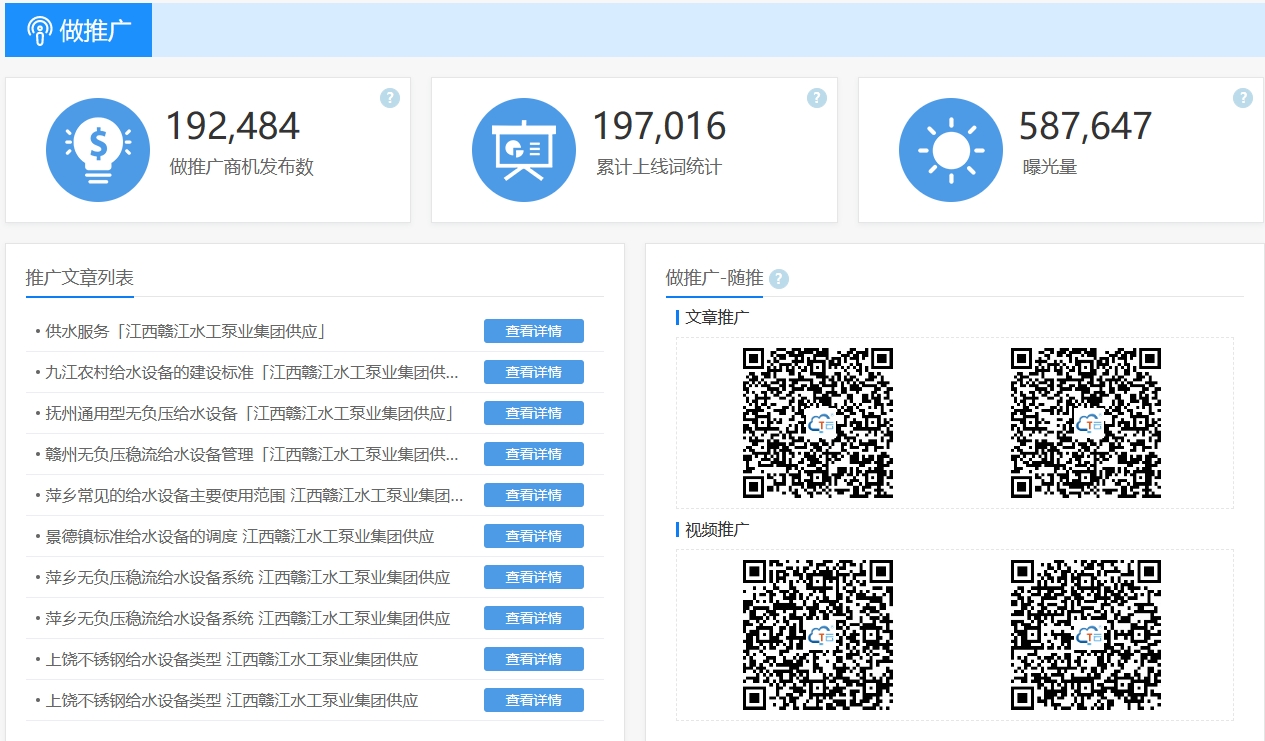Open article 赣州无负压稳流给水设备管理
Screen dimensions: 1265x741
(252, 454)
